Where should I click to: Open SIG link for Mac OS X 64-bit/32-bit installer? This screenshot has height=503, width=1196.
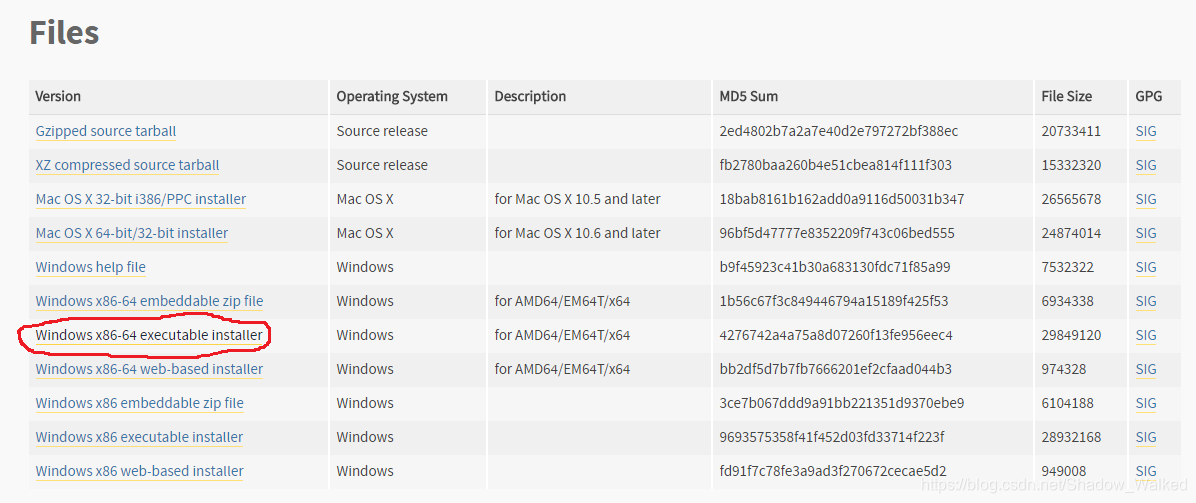[1146, 233]
